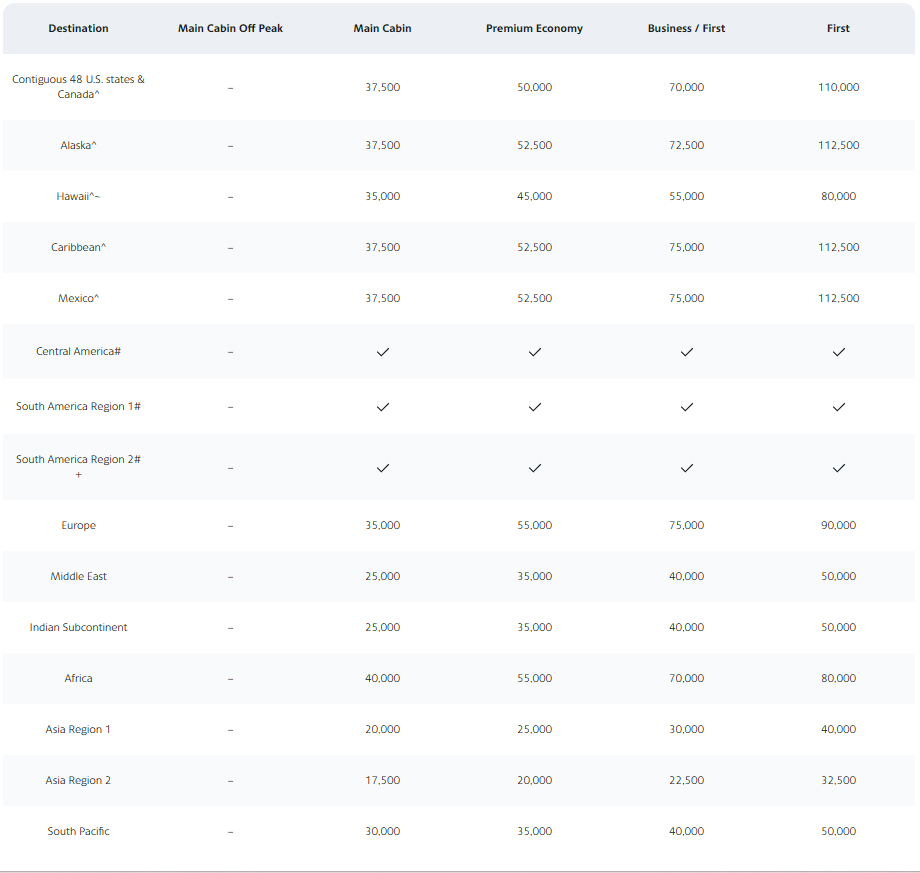
Task: Select the Europe destination cell
Action: [78, 525]
